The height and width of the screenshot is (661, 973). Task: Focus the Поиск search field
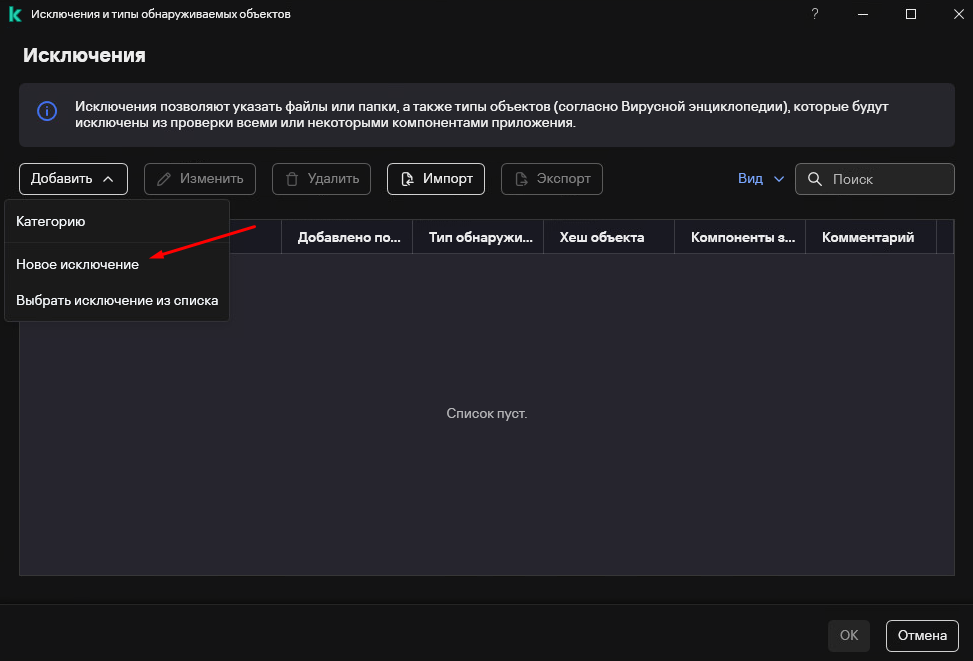coord(885,179)
